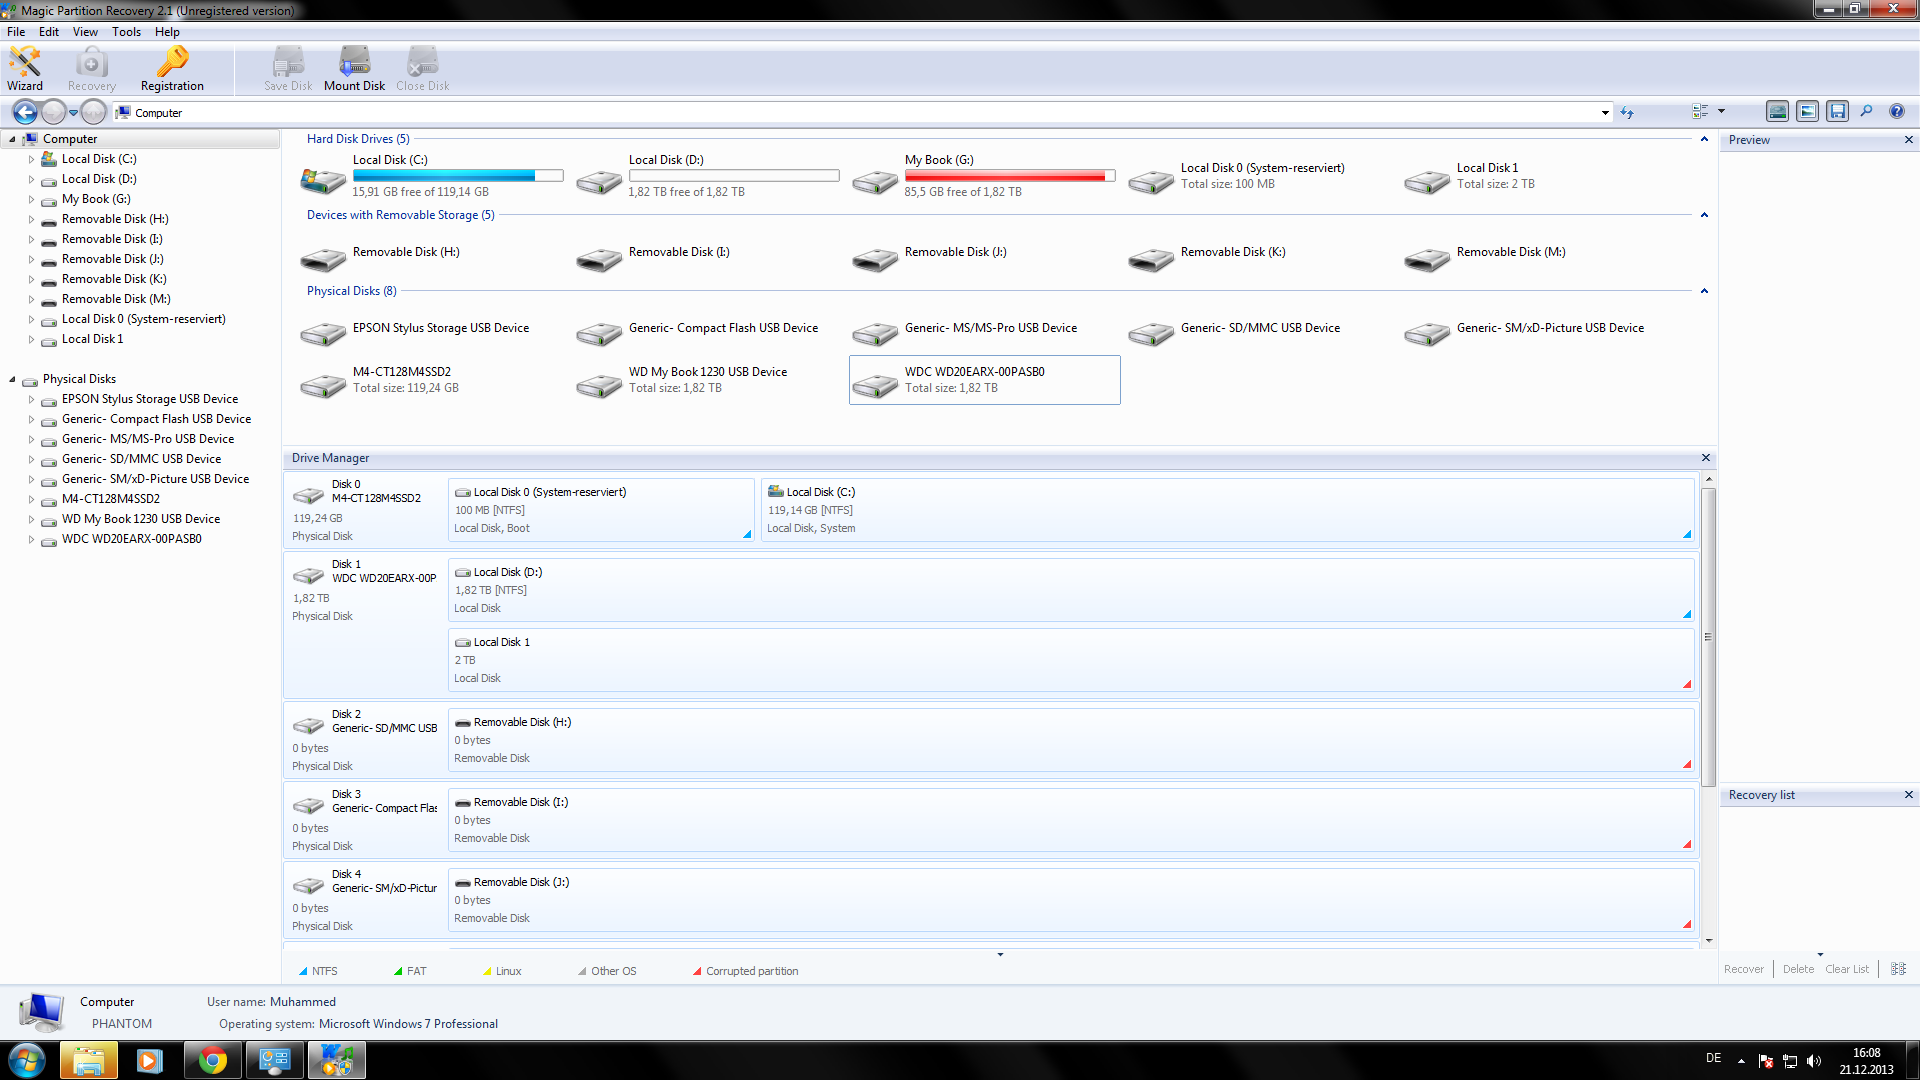Open the View menu

click(x=85, y=32)
